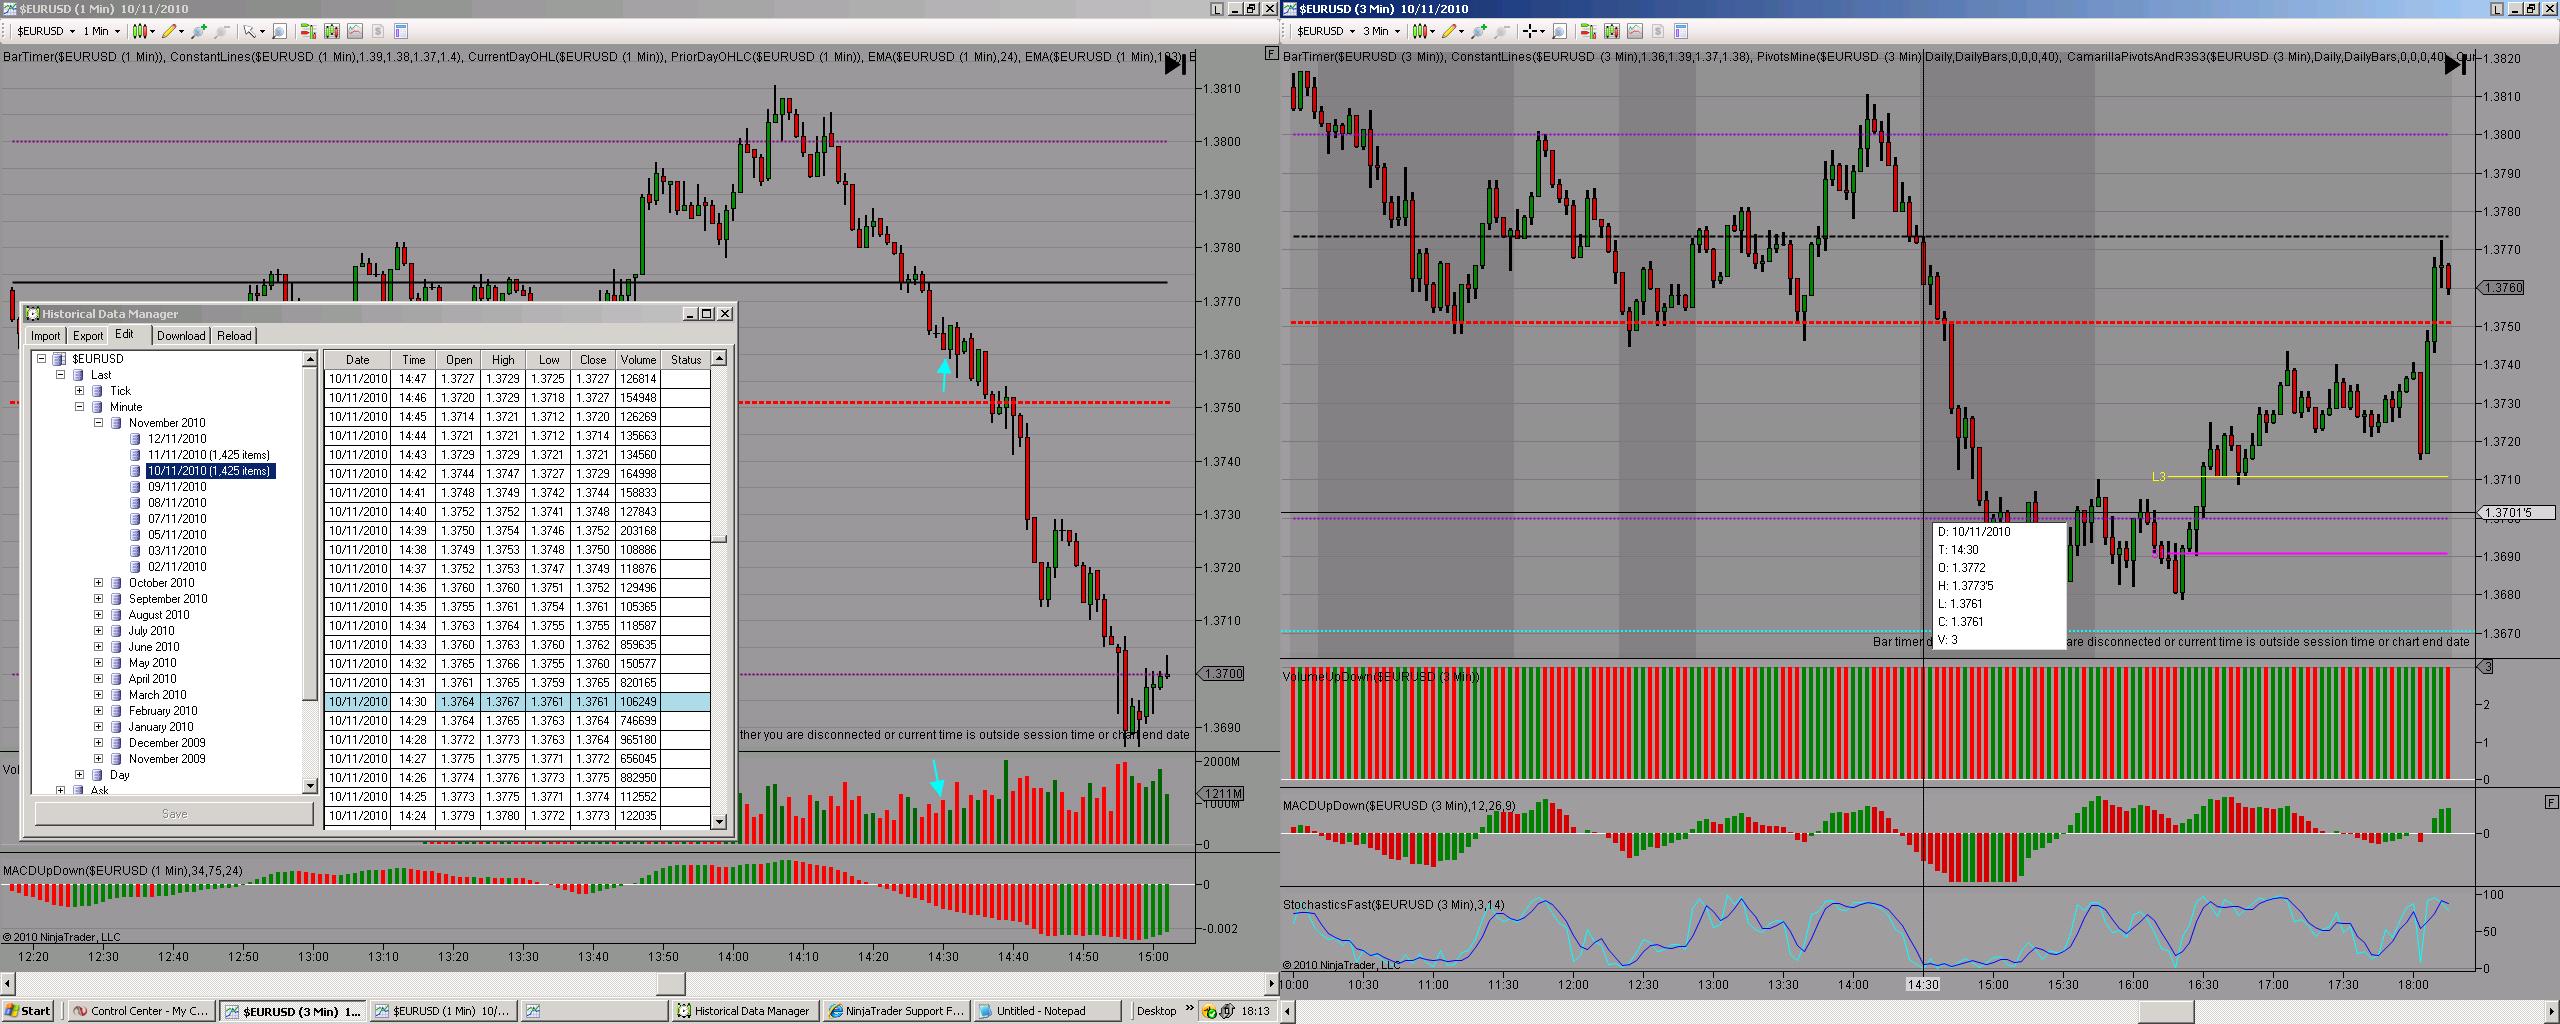
Task: Expand the October 2010 tree node
Action: 98,583
